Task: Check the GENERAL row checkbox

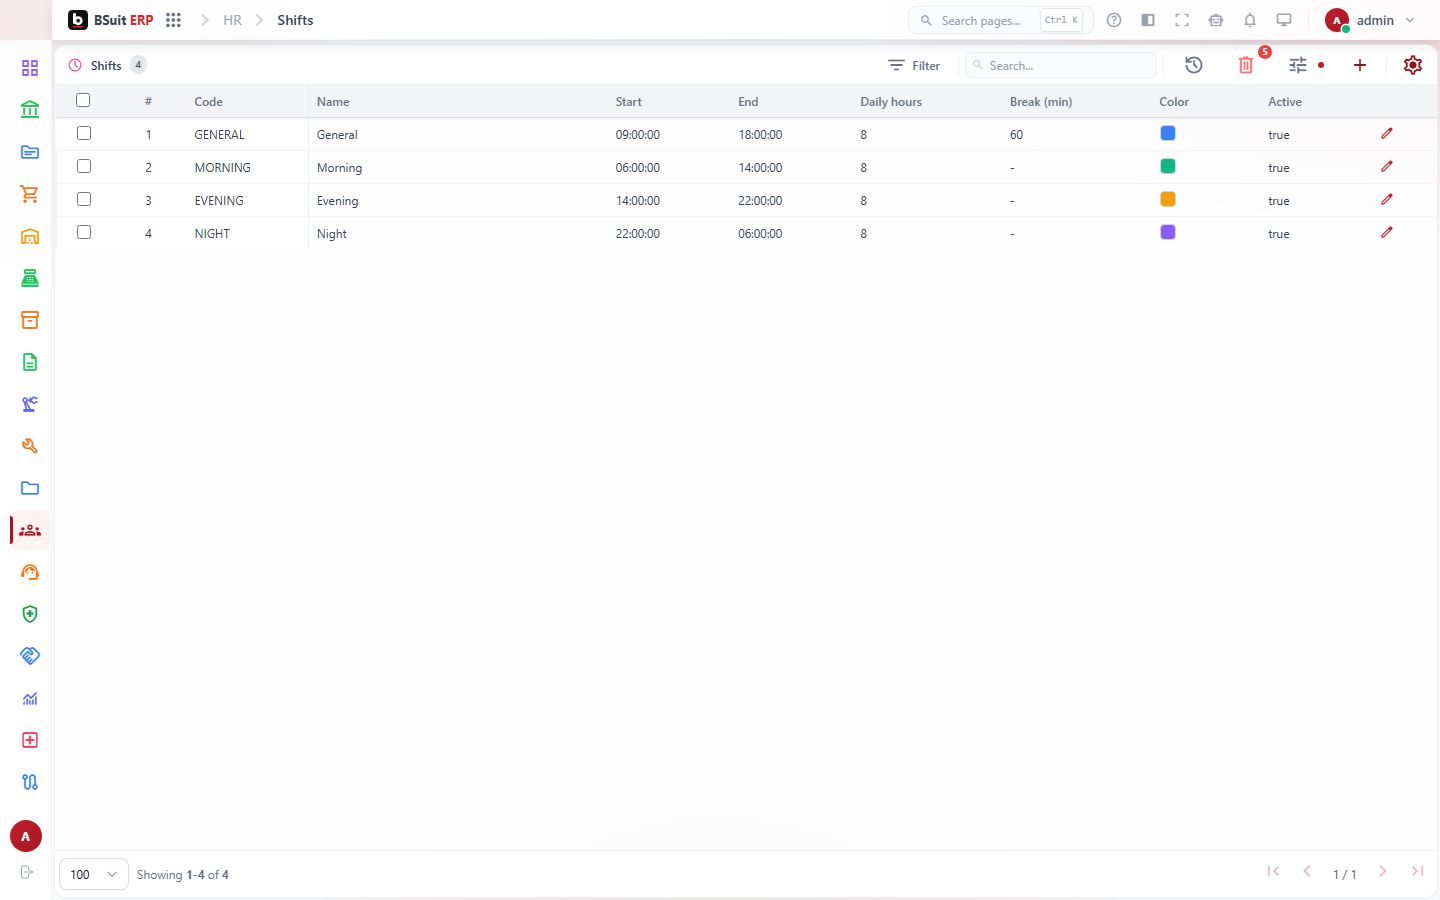Action: point(84,133)
